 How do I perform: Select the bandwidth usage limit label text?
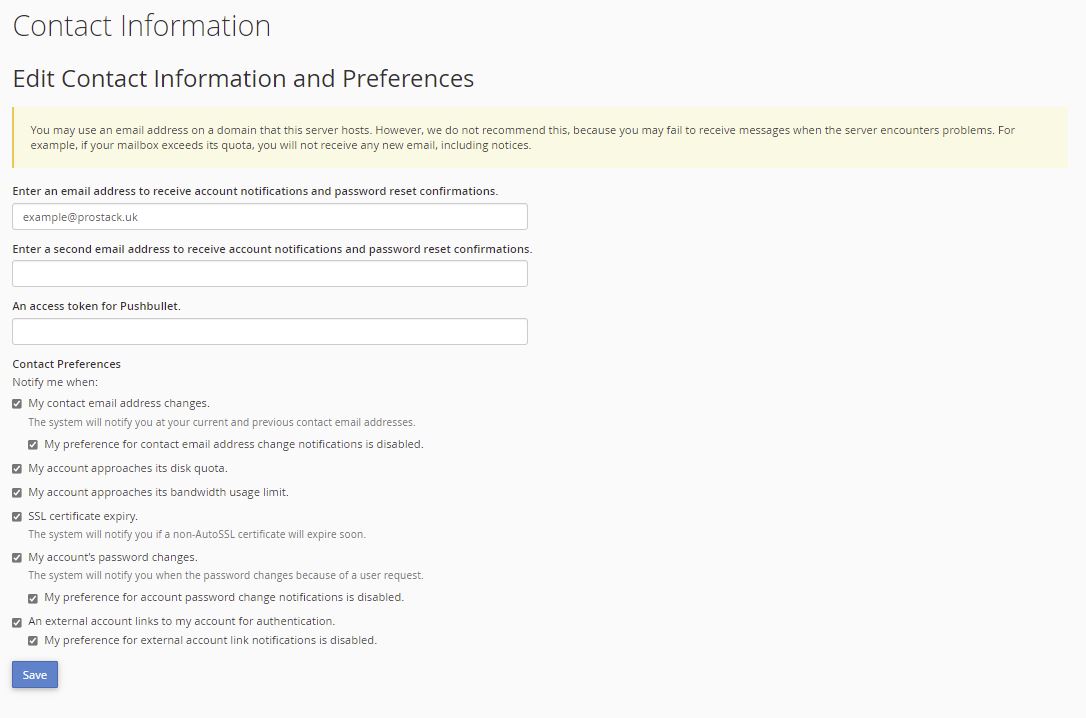coord(158,492)
